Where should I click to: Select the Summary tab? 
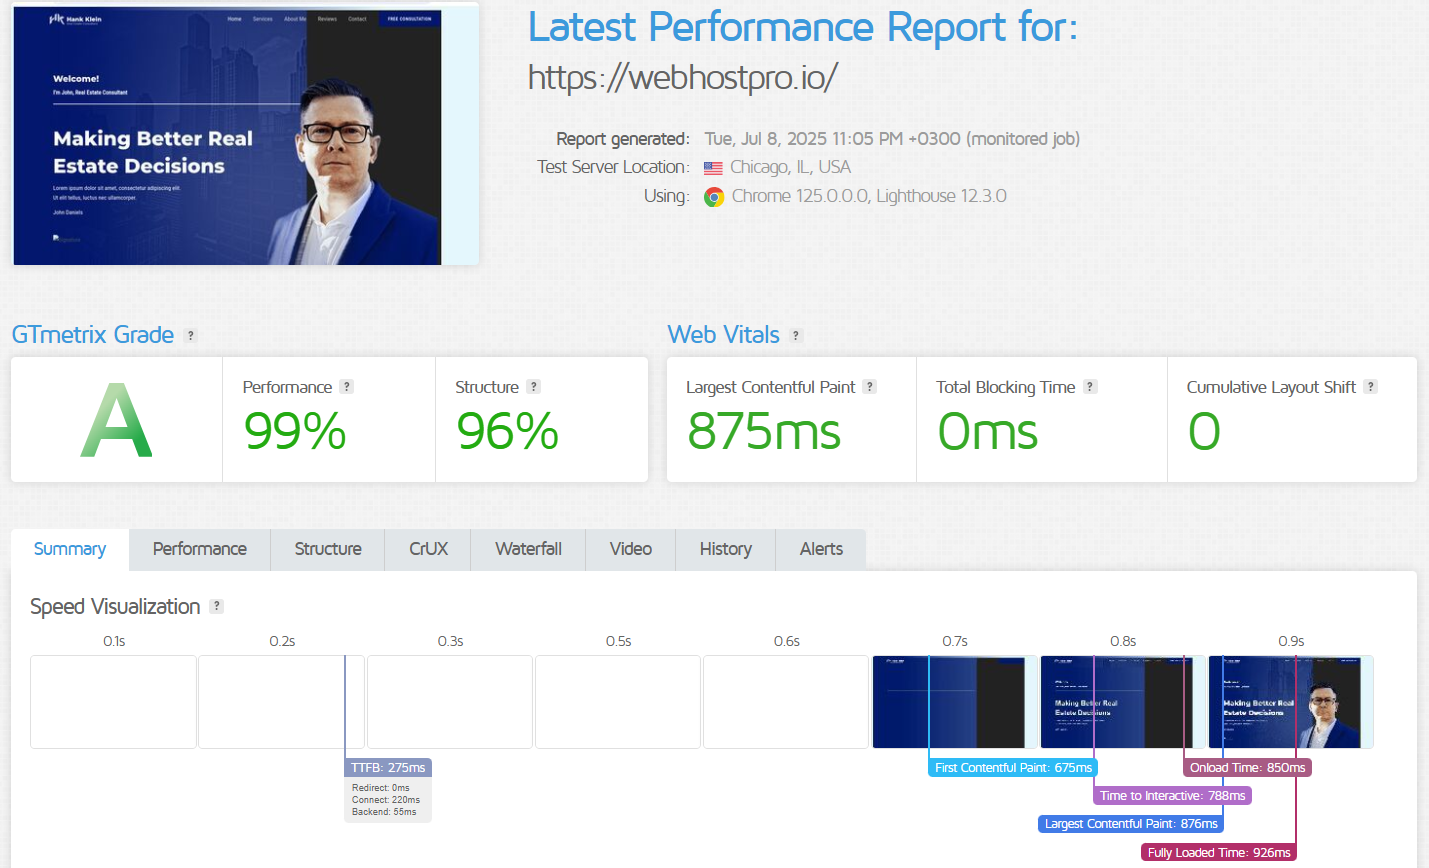[70, 549]
